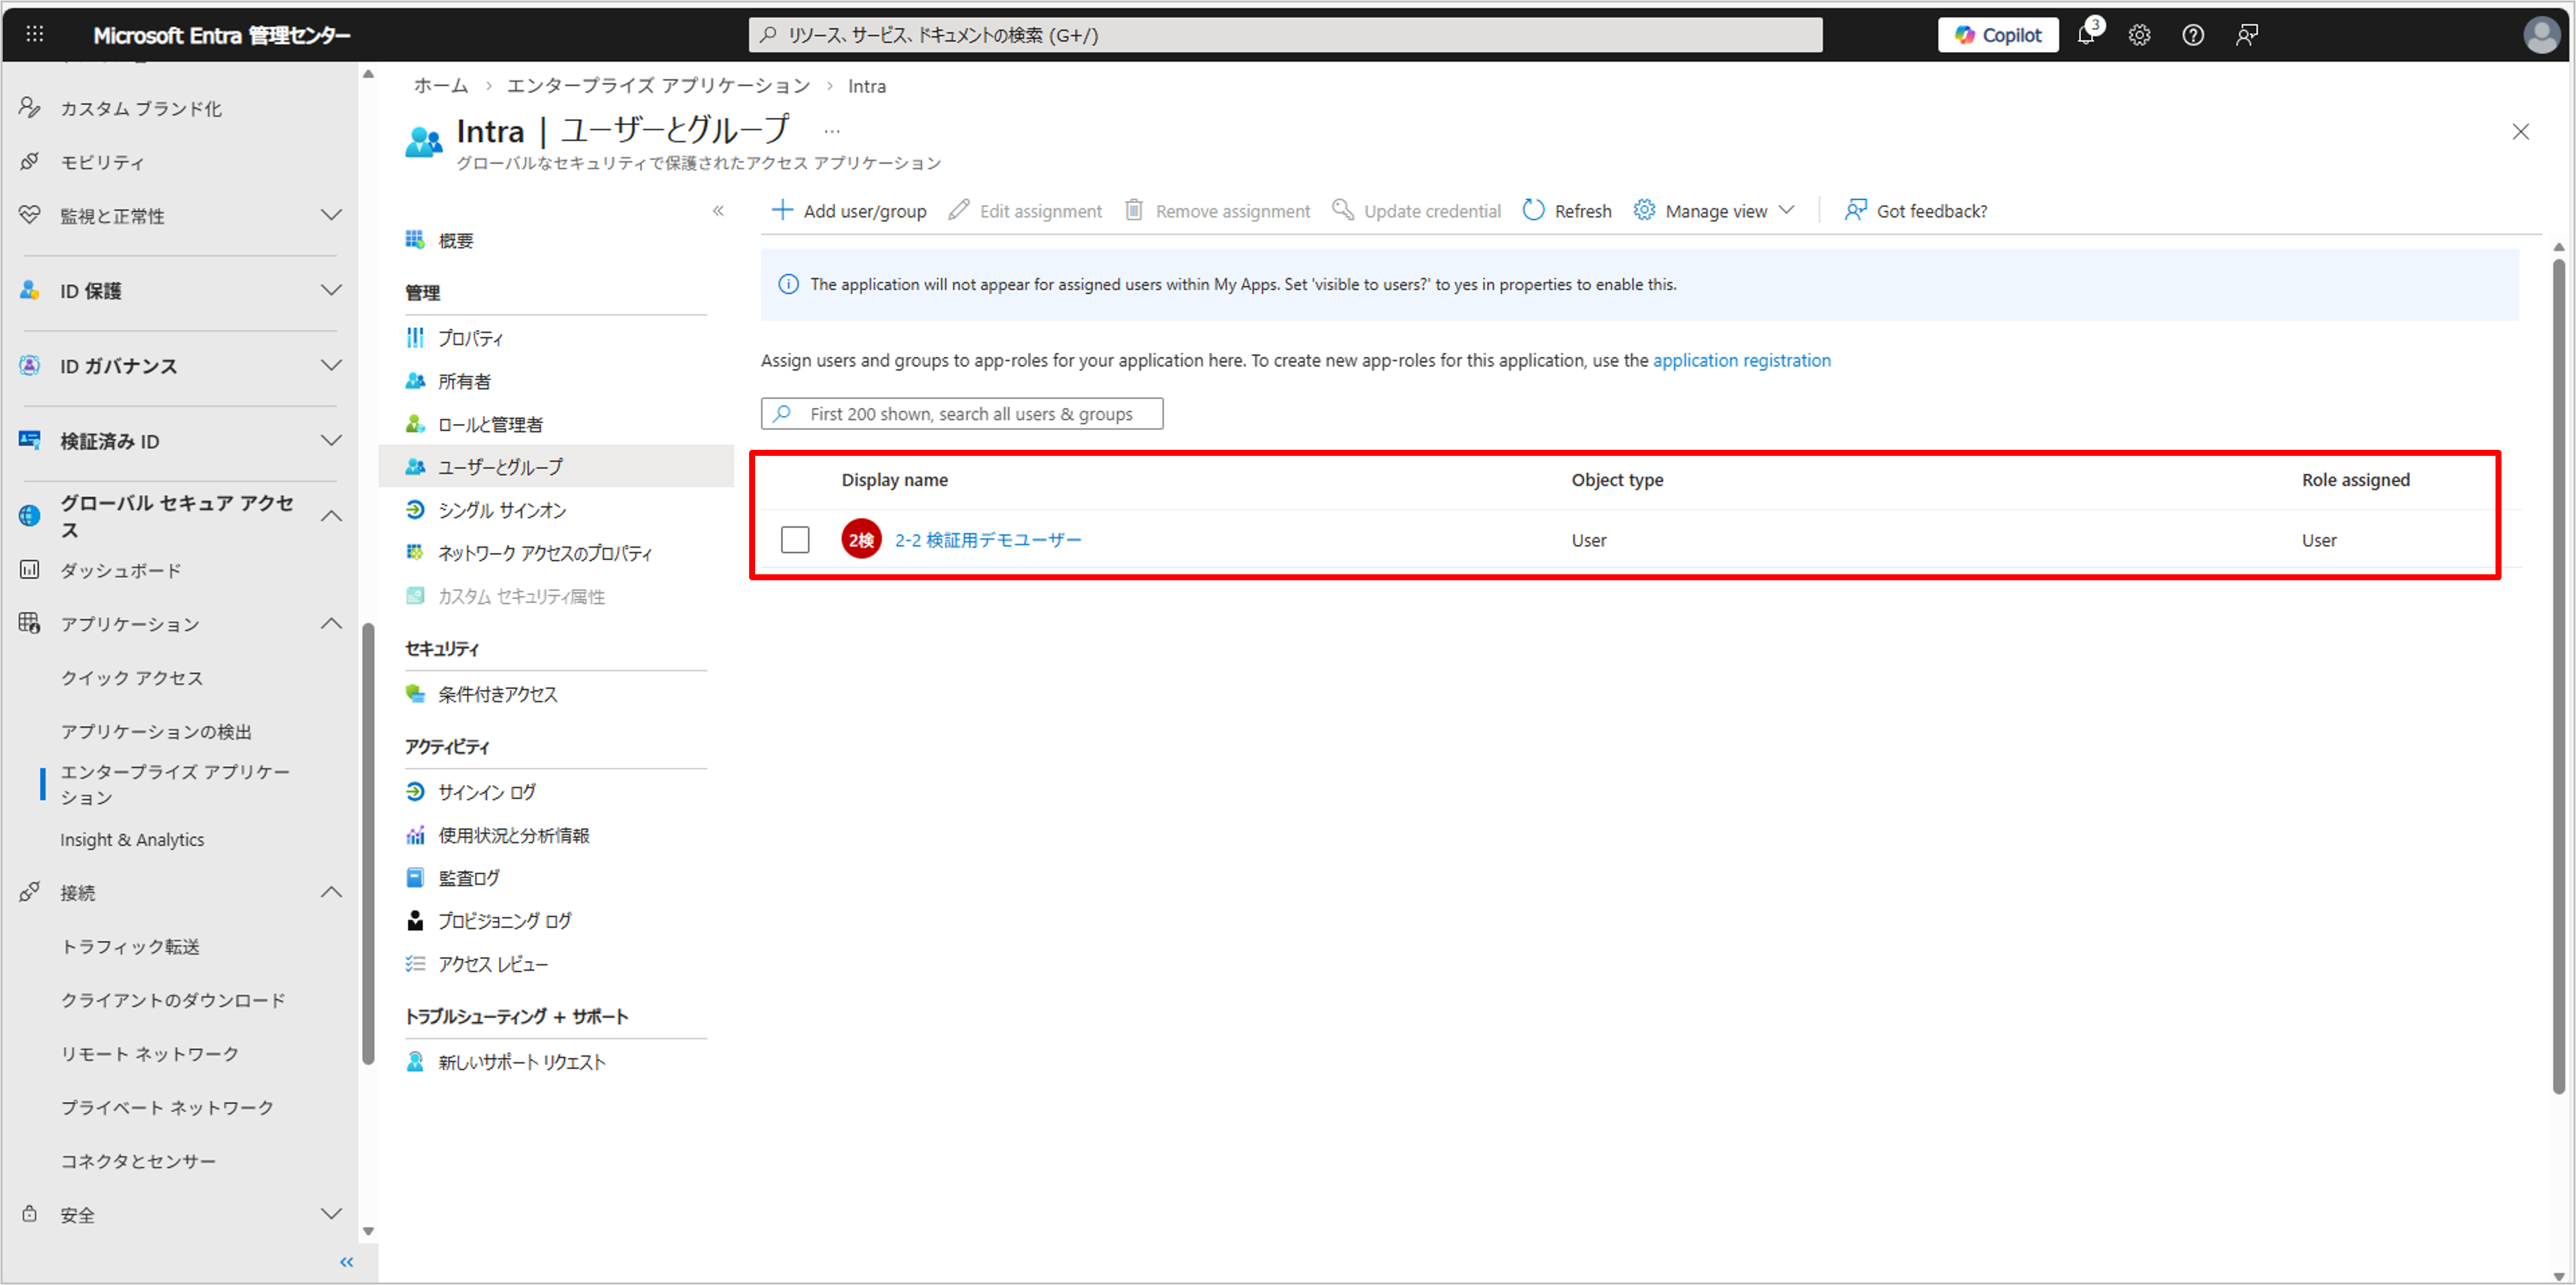Click Add user/group plus icon

(x=782, y=210)
